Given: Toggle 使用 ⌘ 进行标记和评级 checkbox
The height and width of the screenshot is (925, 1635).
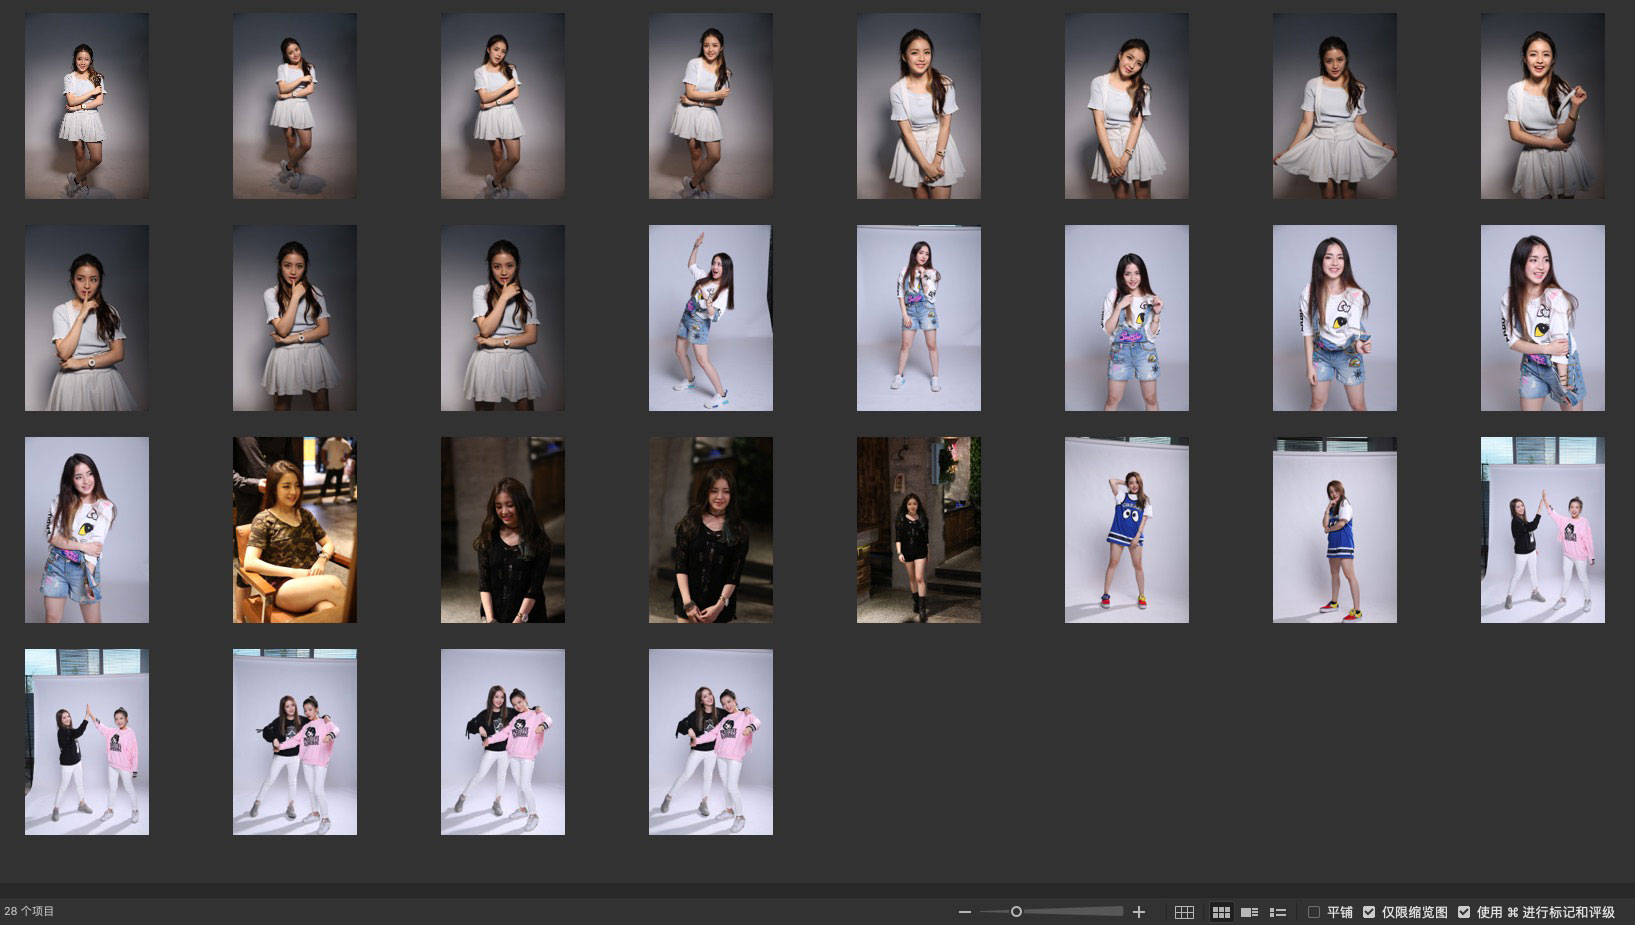Looking at the screenshot, I should [x=1464, y=912].
